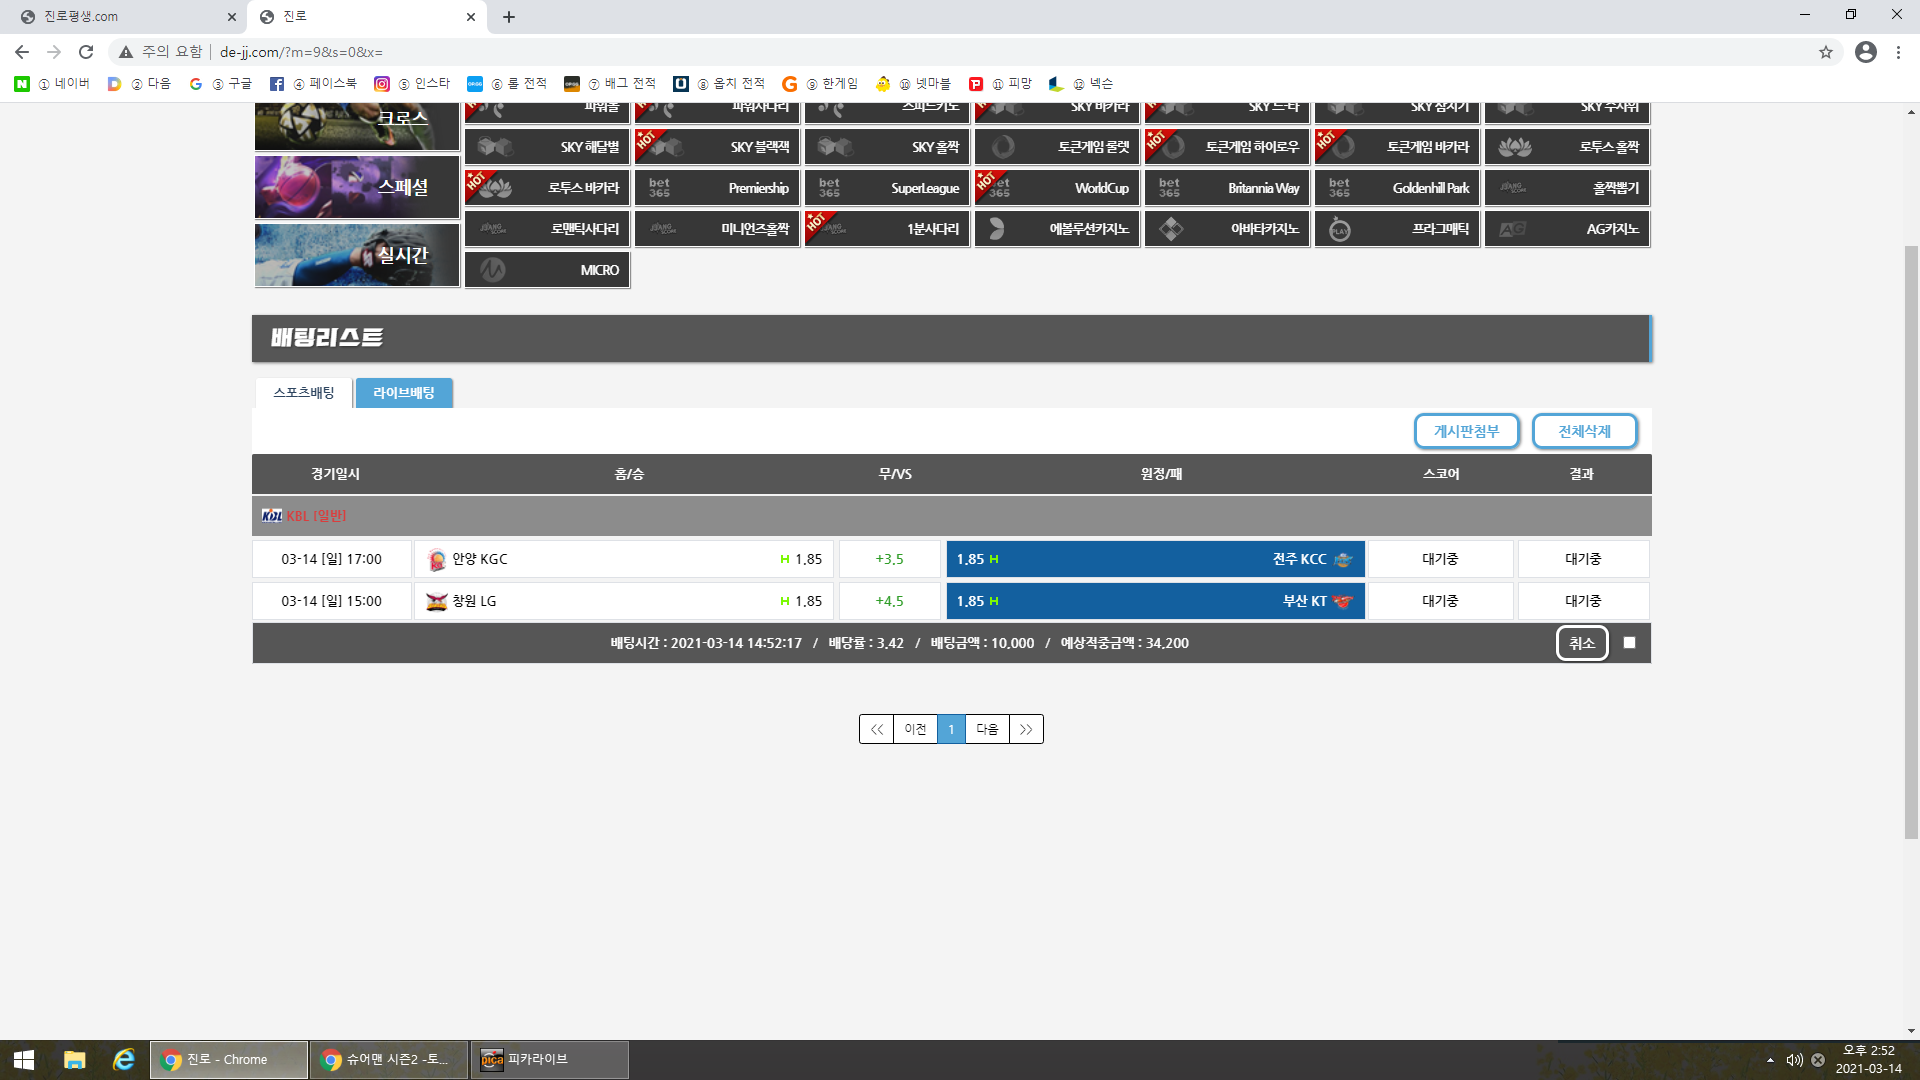Open the MICRO game tile
The width and height of the screenshot is (1920, 1080).
pyautogui.click(x=547, y=270)
